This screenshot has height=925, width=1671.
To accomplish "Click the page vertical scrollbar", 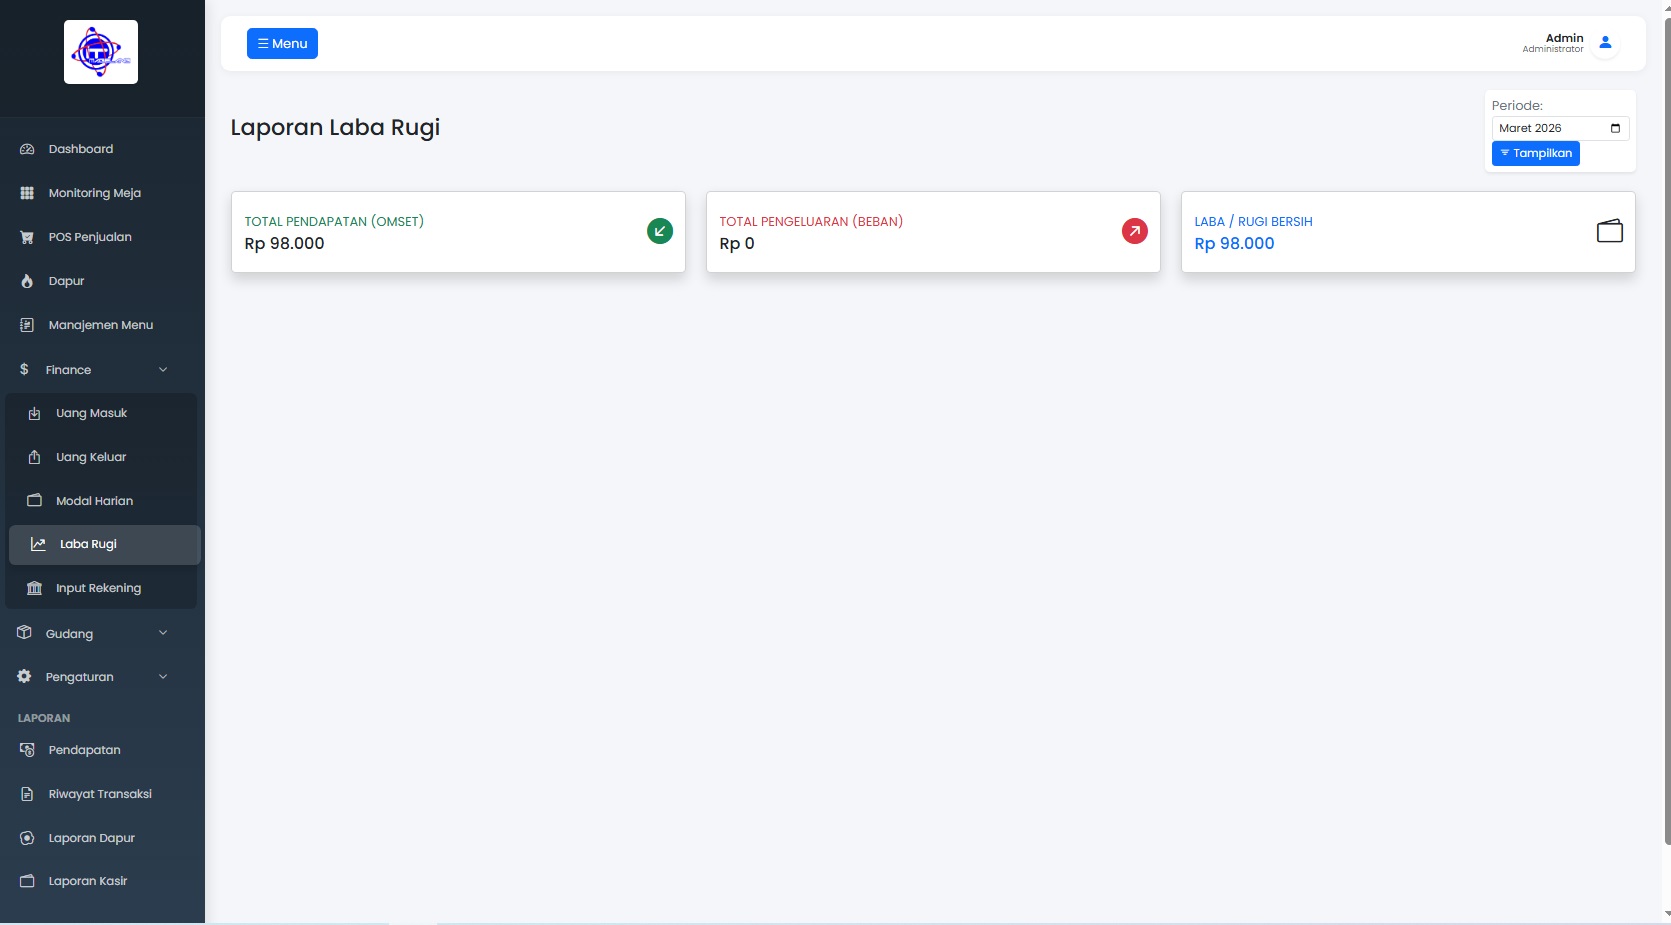I will click(1666, 430).
